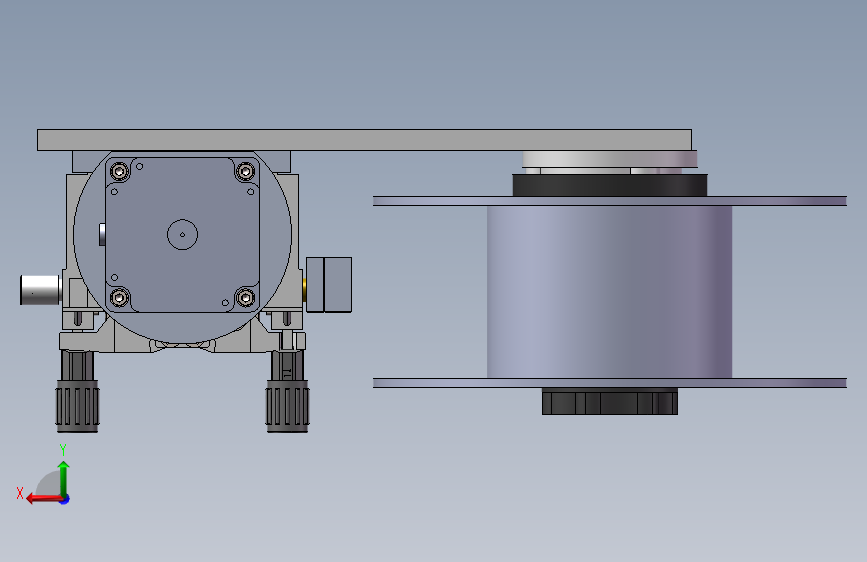
Task: Select the silver hub under the top plate
Action: pyautogui.click(x=609, y=159)
